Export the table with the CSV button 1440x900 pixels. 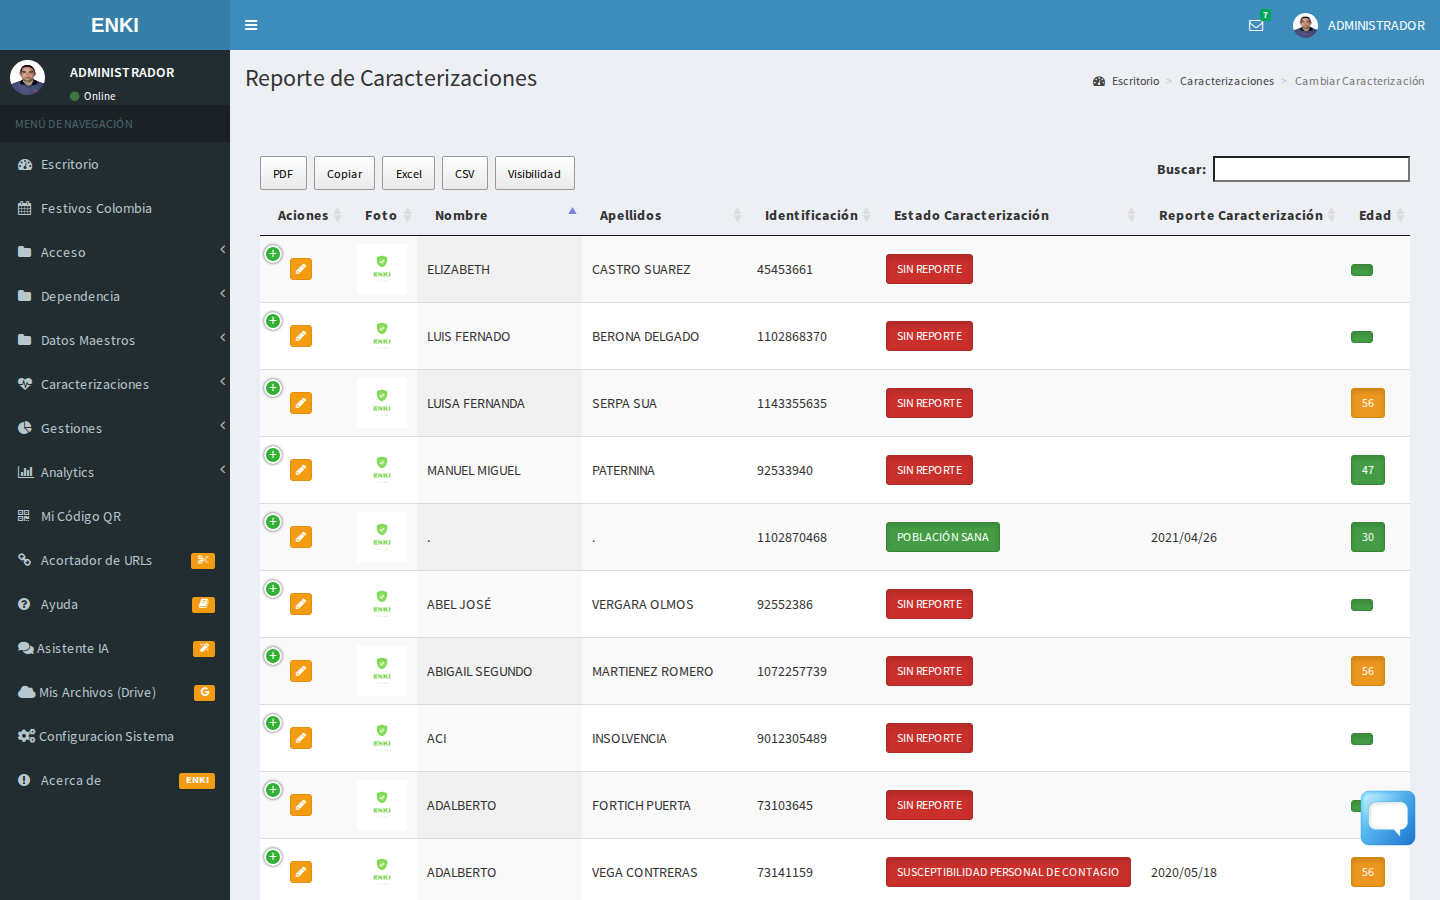pos(465,173)
